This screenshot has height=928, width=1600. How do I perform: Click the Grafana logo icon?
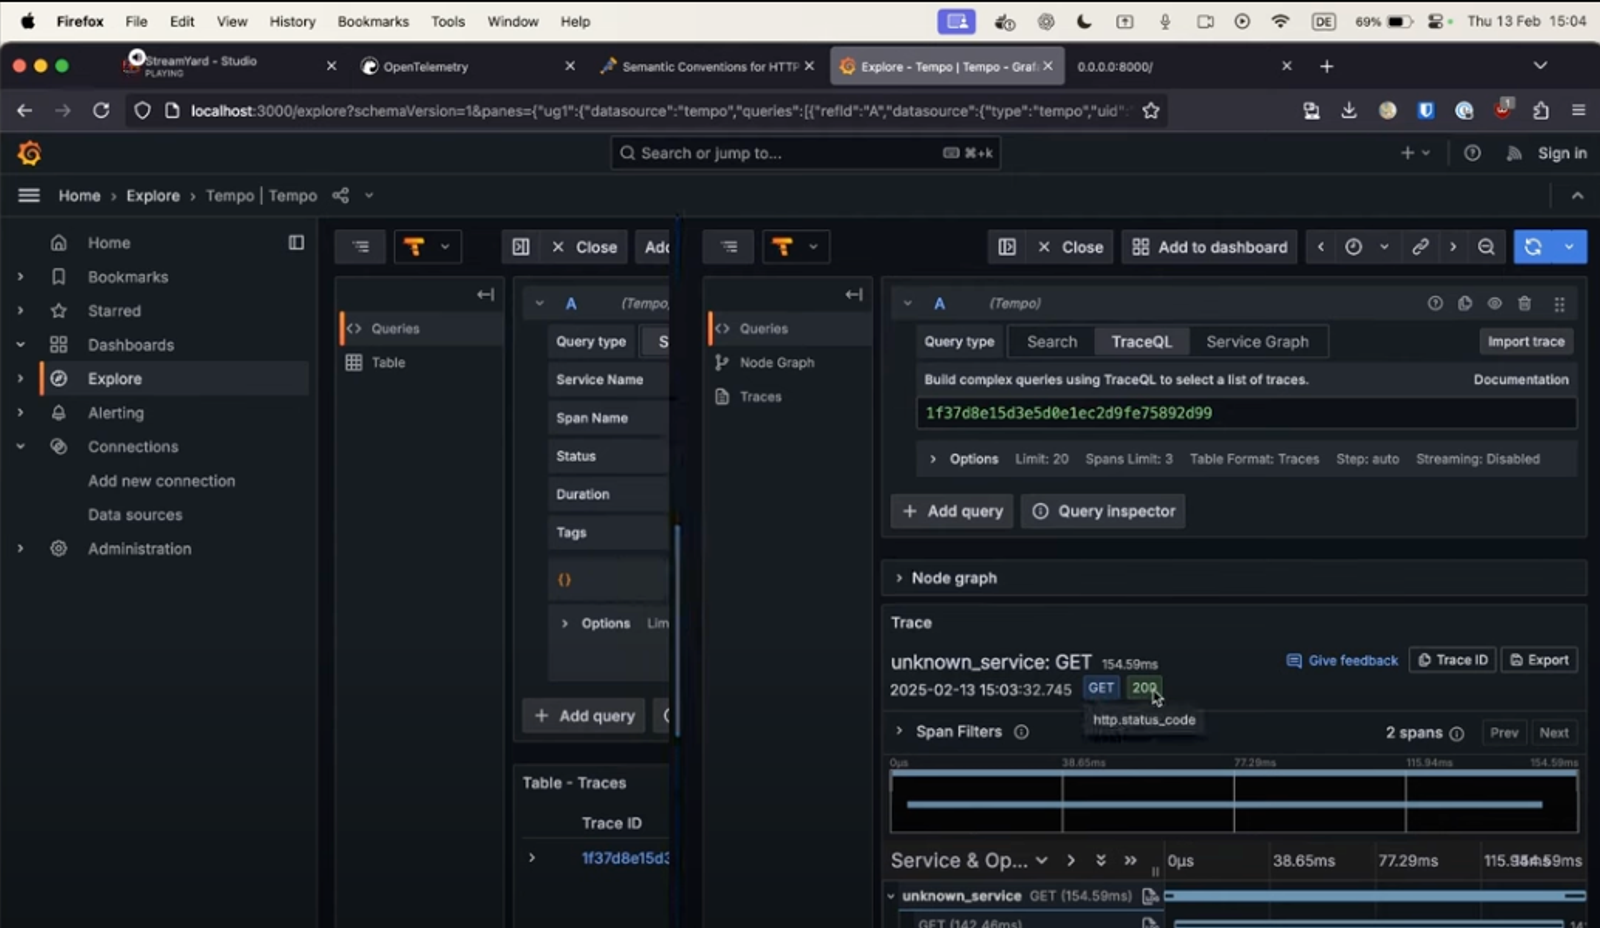pyautogui.click(x=30, y=153)
